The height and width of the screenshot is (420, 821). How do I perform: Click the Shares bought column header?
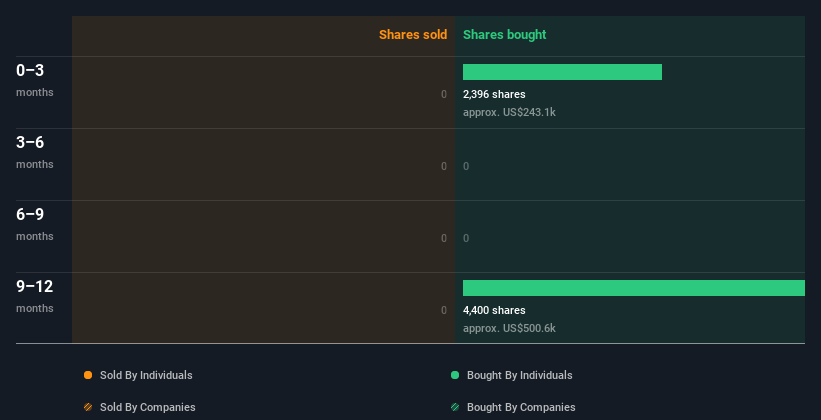pyautogui.click(x=504, y=35)
